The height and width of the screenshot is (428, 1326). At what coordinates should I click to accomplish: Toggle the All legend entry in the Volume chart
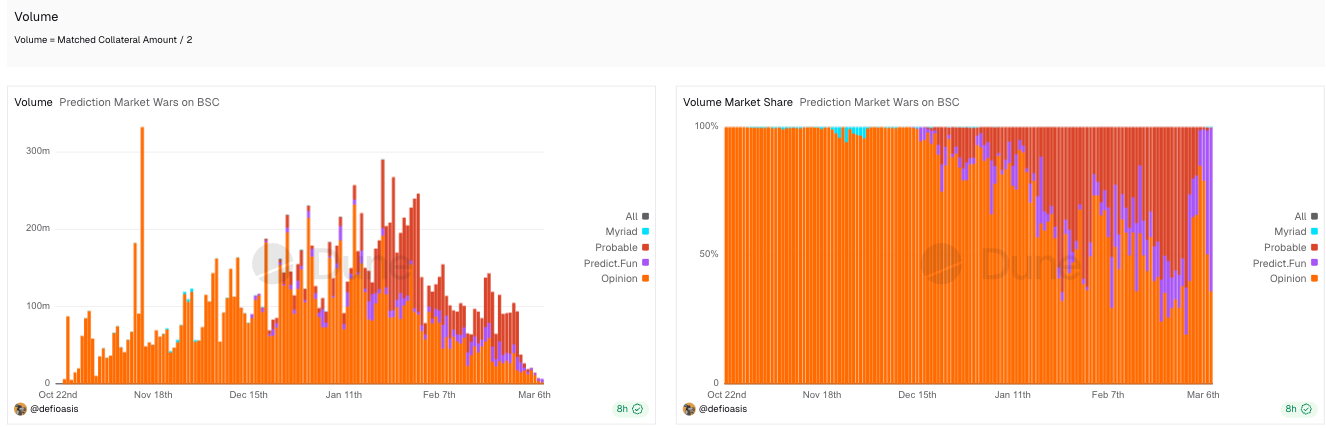coord(630,216)
